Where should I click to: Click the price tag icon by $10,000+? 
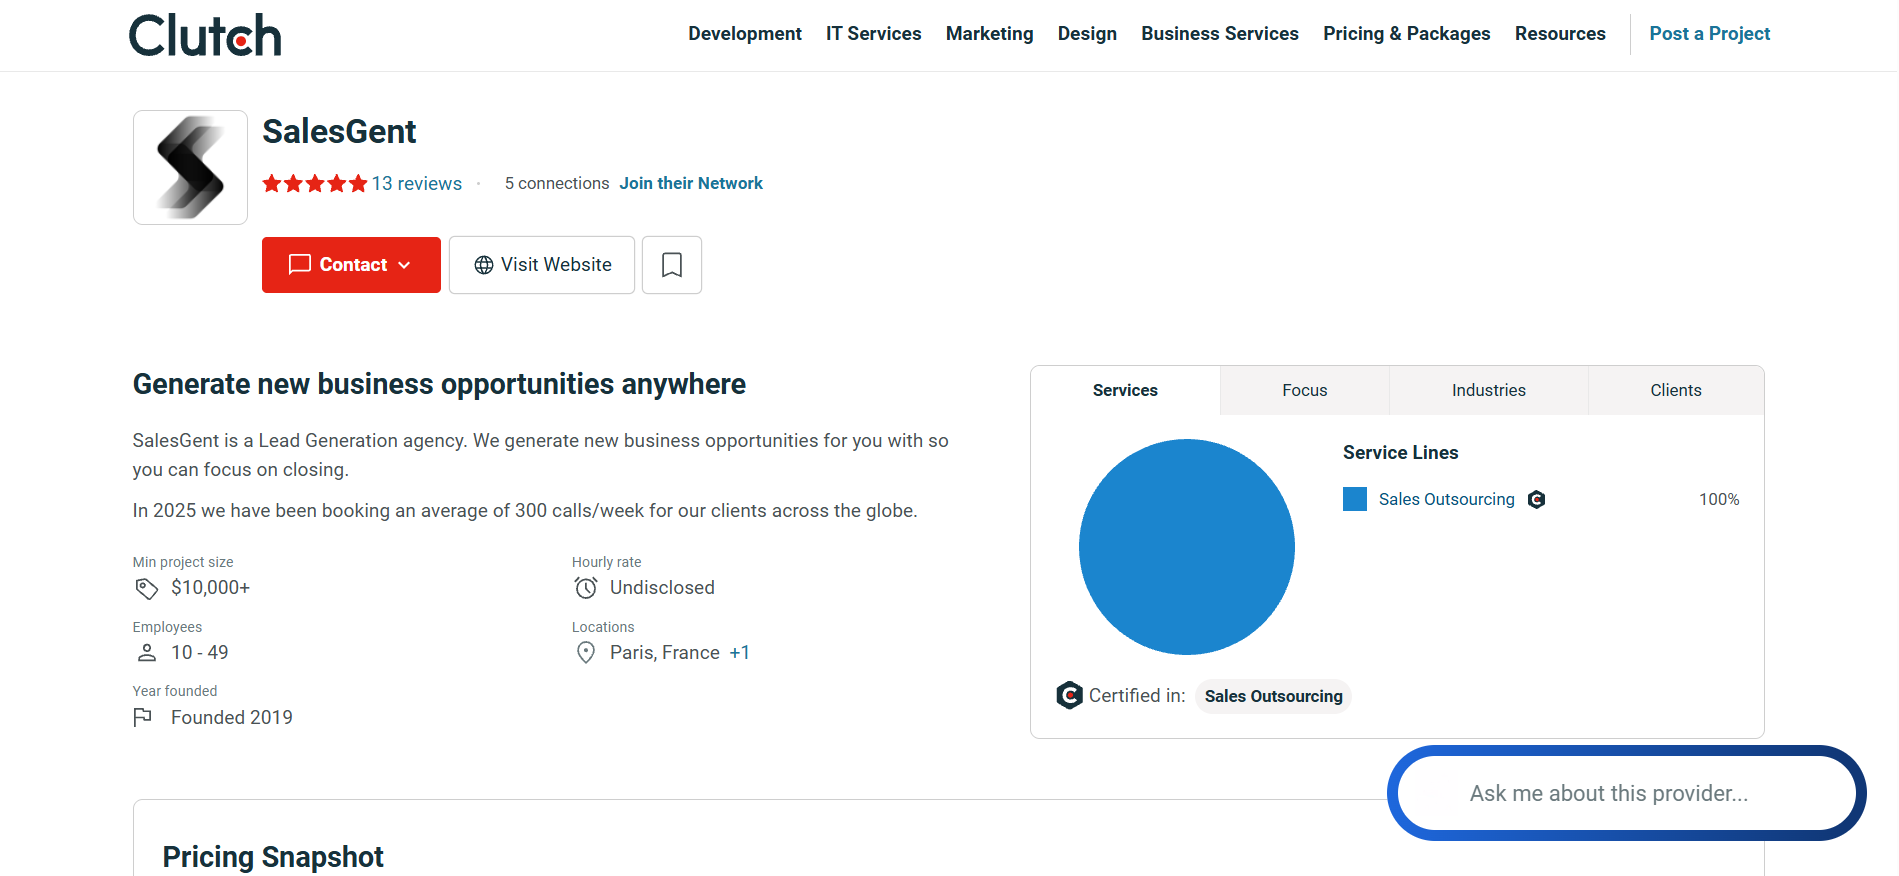tap(147, 588)
